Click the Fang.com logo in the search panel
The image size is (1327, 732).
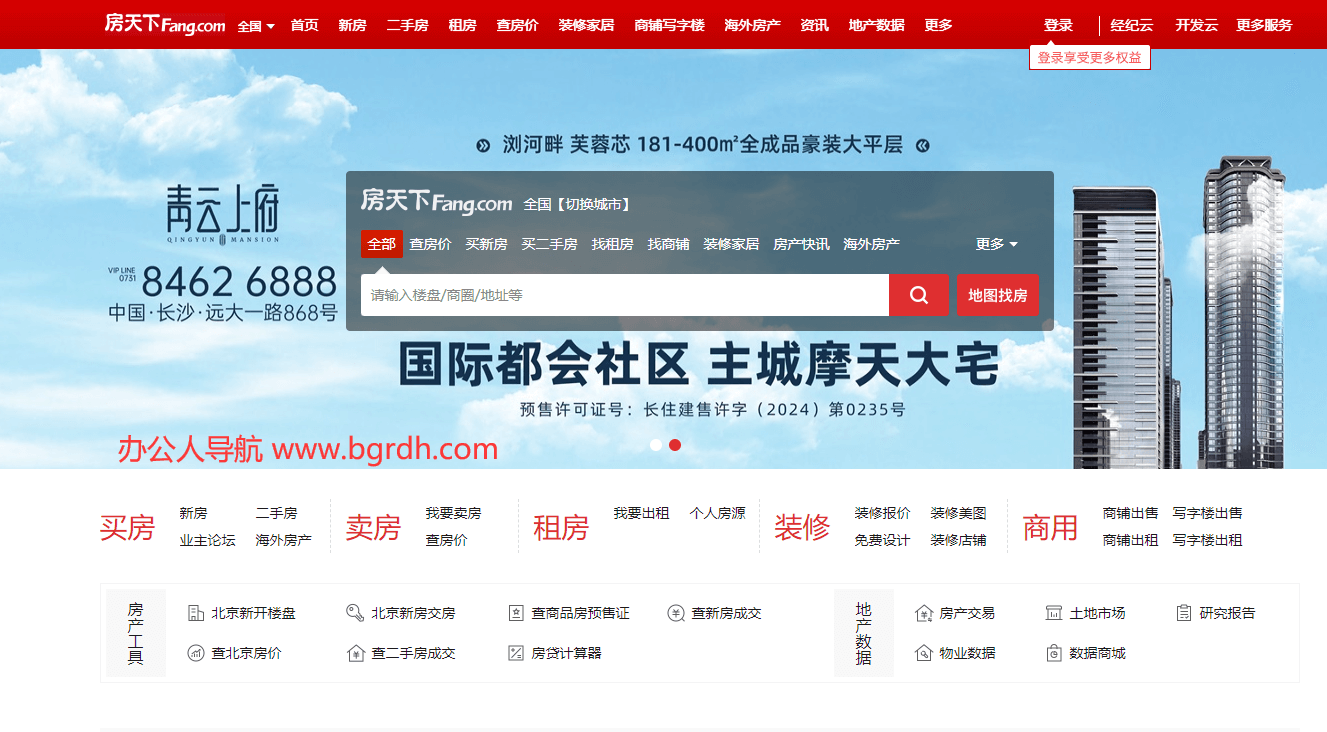click(436, 201)
